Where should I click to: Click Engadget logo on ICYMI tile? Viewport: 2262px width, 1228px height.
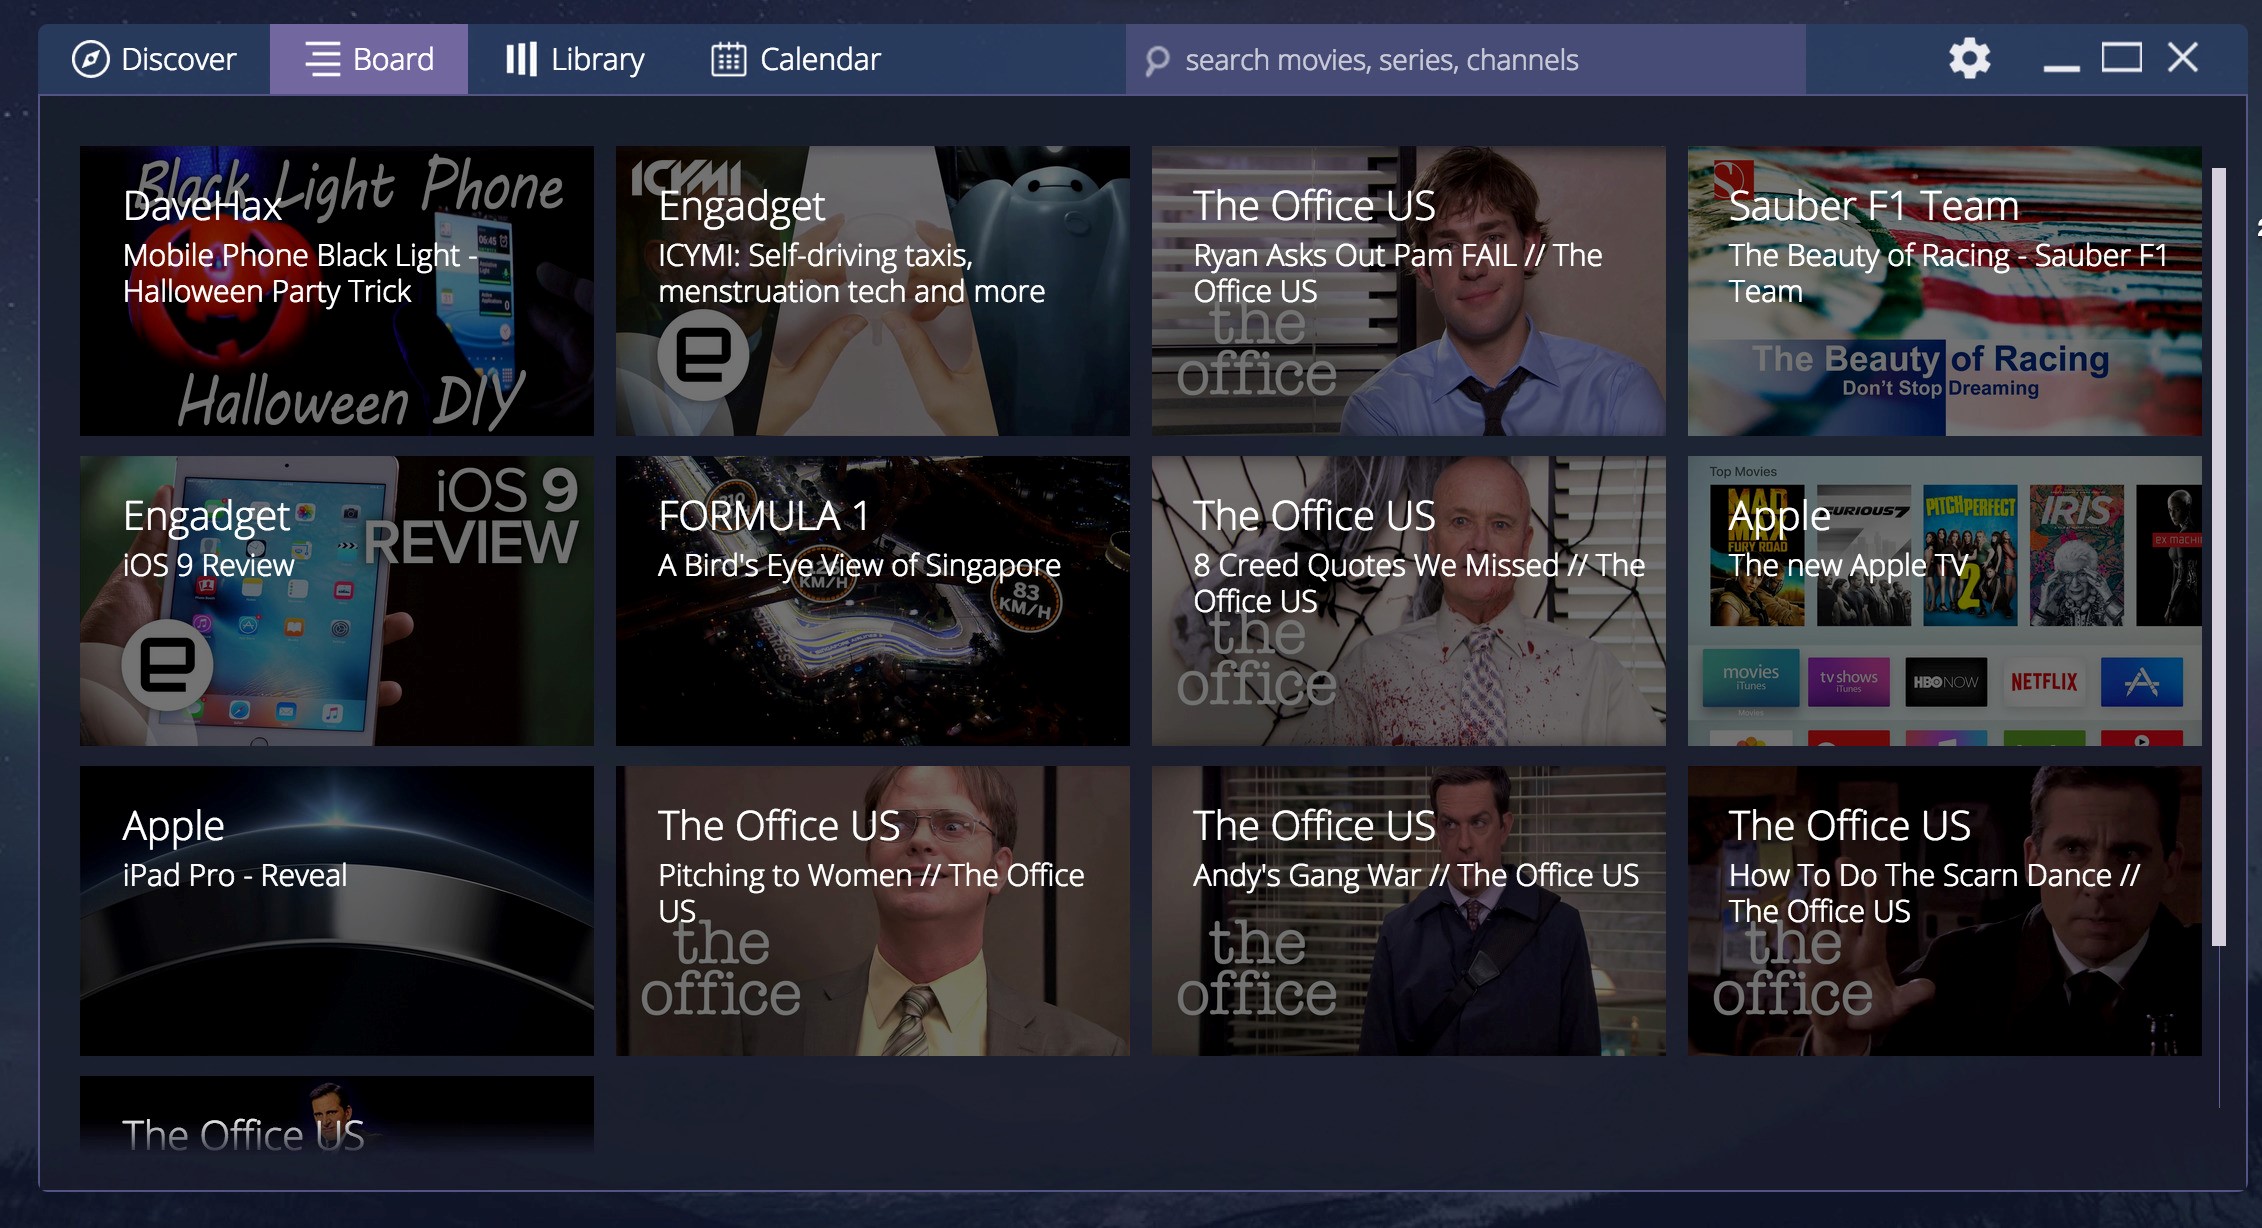click(x=703, y=356)
